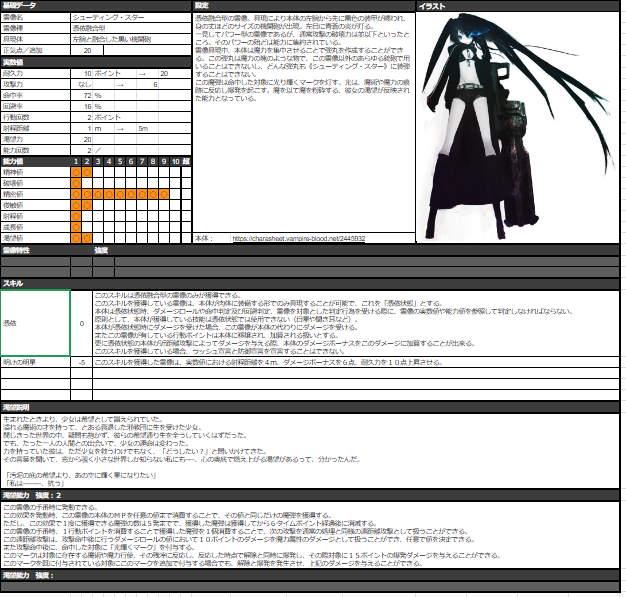Screen dimensions: 626x597
Task: Click the 本体： label cell
Action: coord(212,238)
